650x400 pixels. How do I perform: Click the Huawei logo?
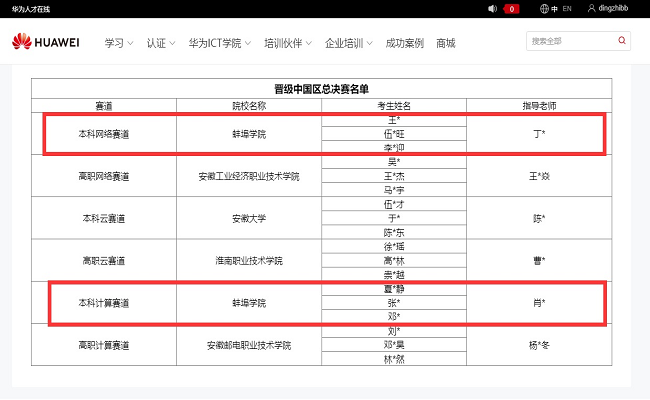coord(44,42)
